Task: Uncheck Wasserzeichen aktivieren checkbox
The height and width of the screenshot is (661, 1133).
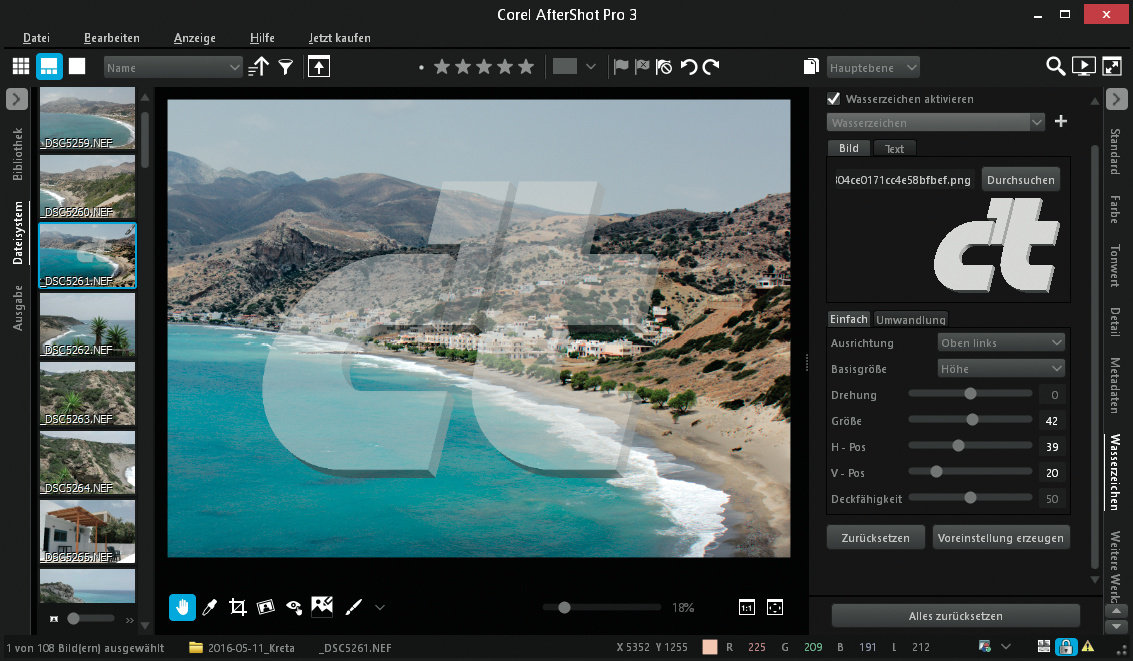Action: point(833,99)
